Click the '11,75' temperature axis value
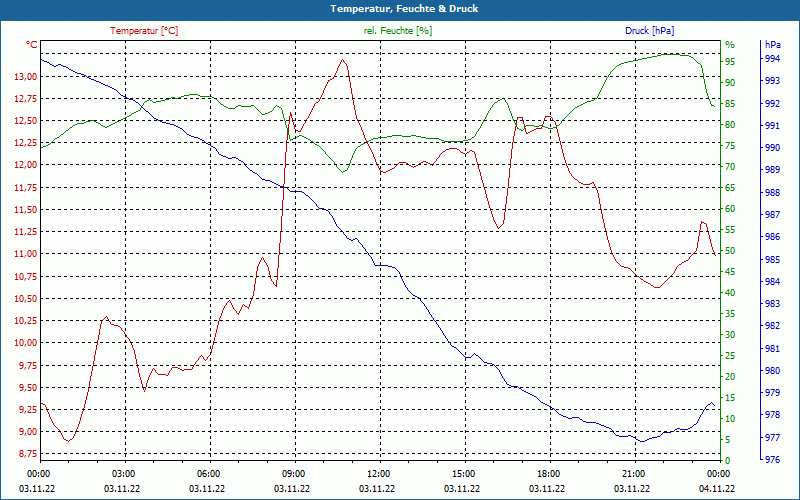This screenshot has width=800, height=500. coord(26,188)
